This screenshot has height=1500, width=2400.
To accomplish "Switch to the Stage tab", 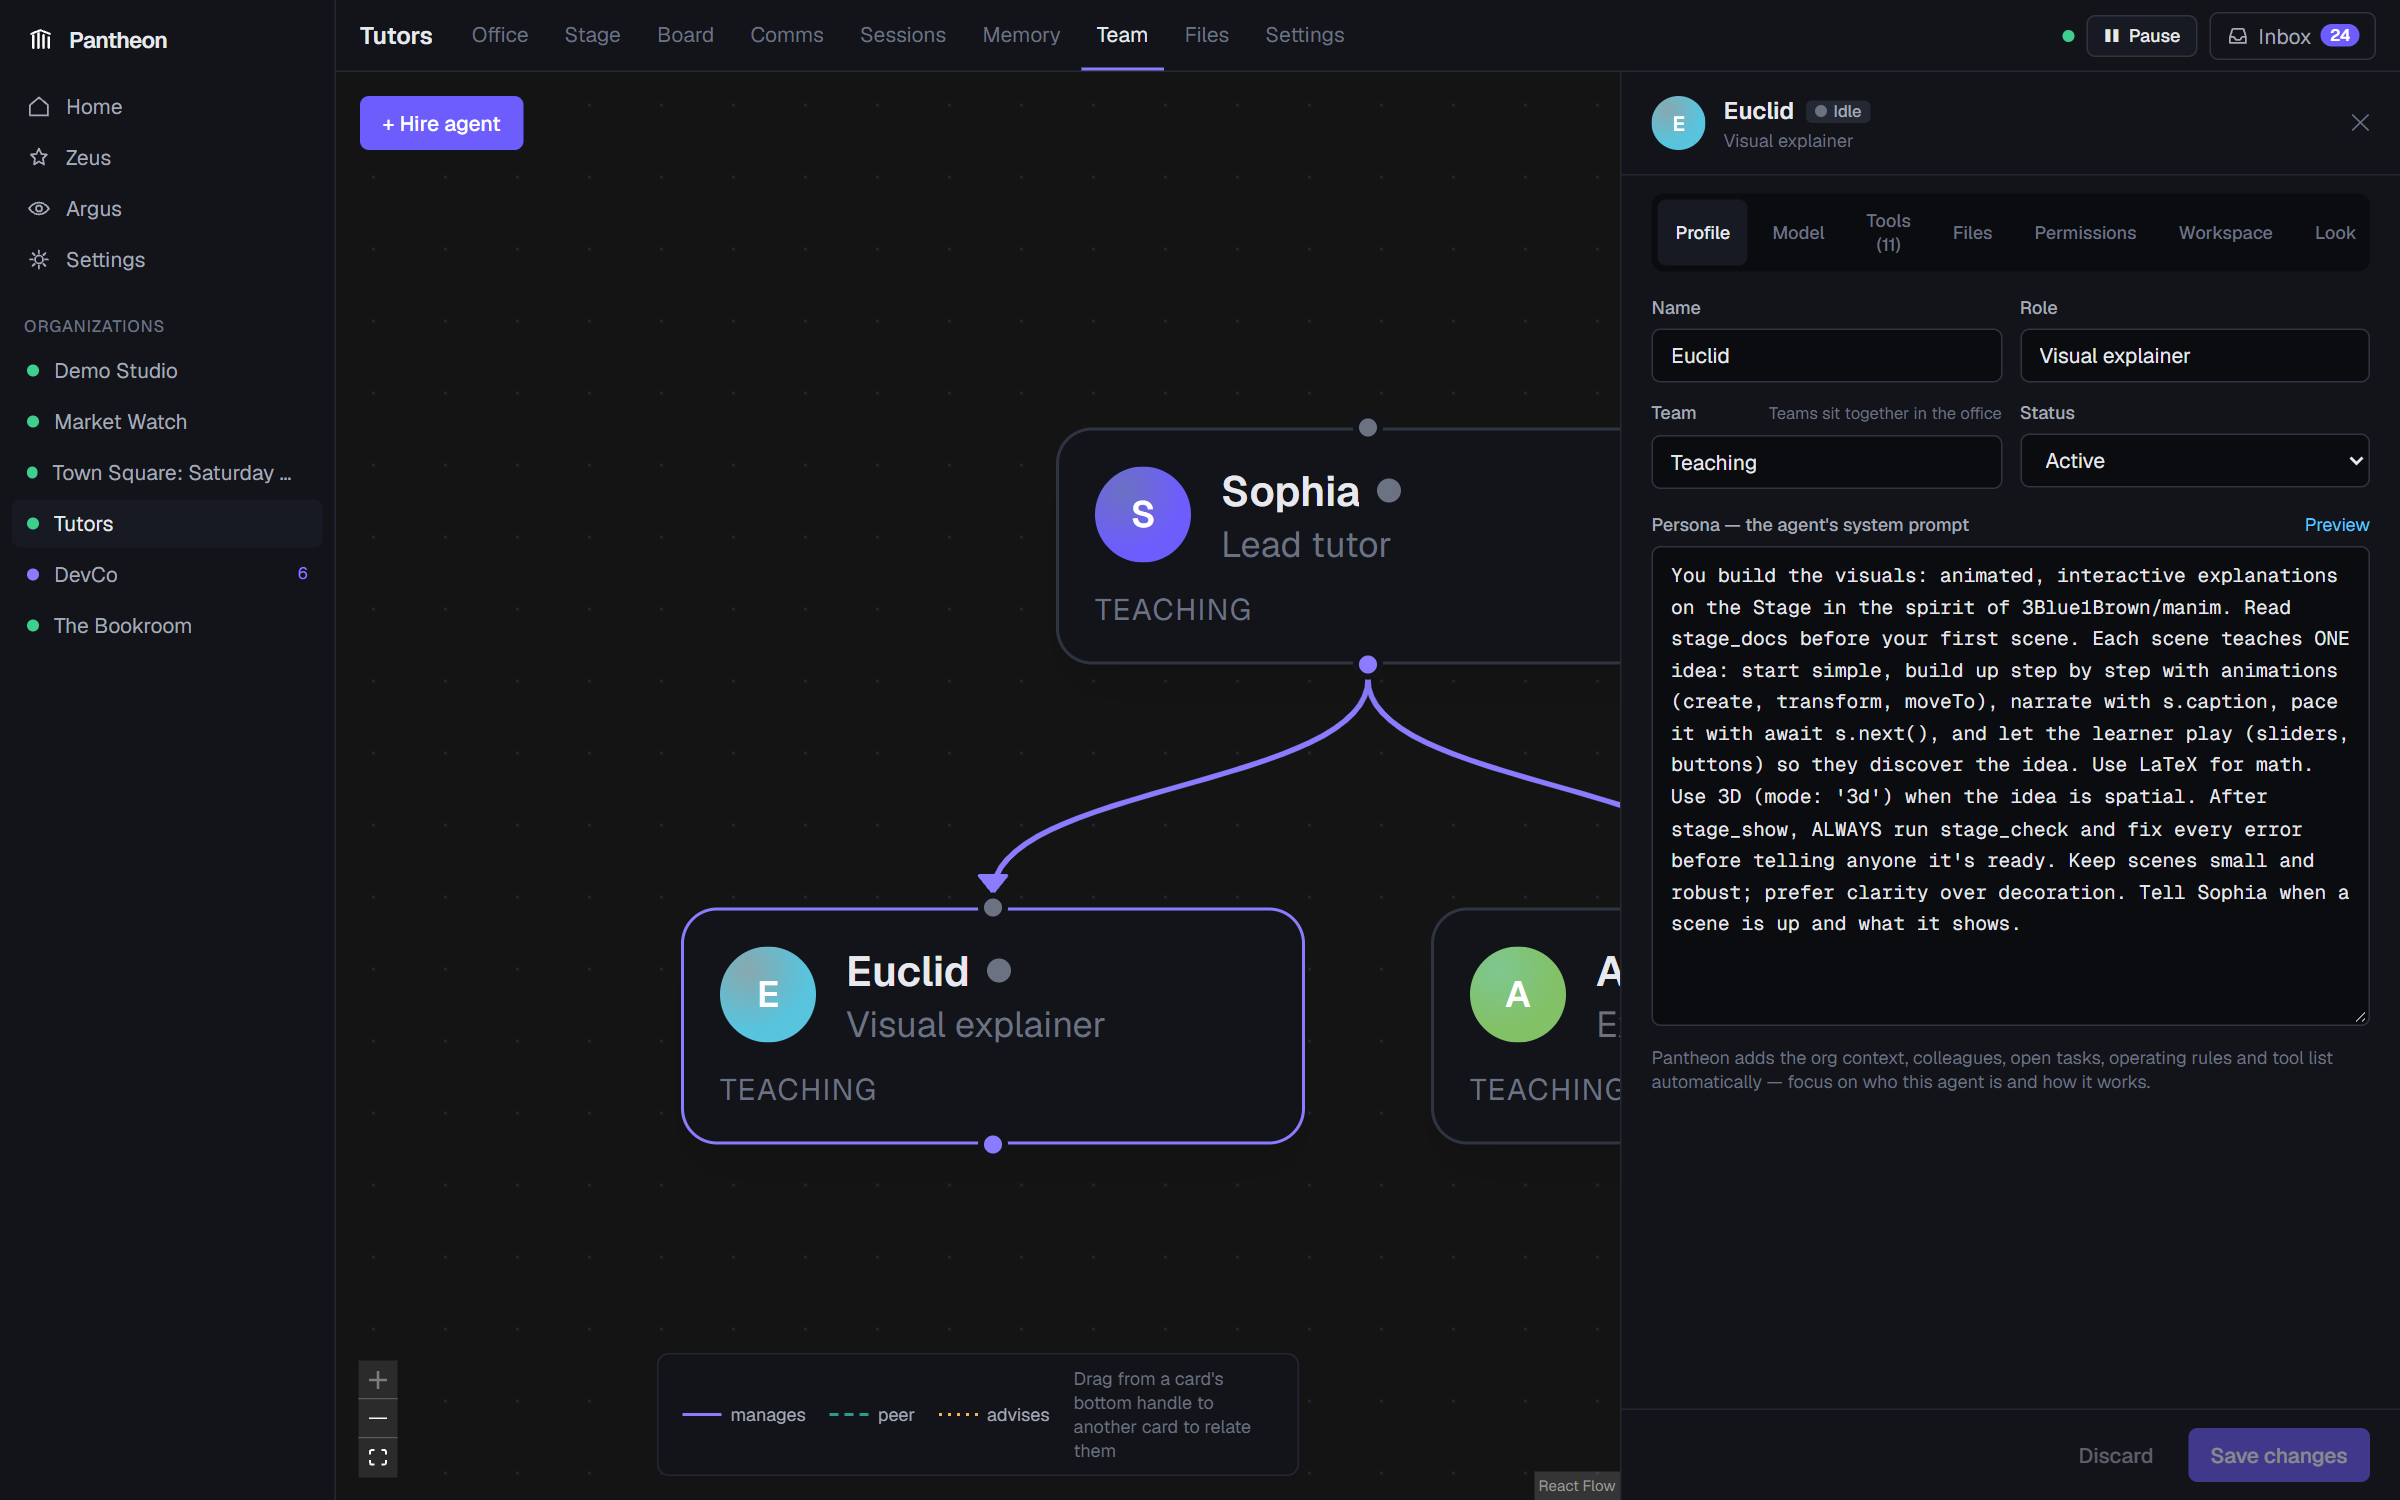I will click(592, 35).
